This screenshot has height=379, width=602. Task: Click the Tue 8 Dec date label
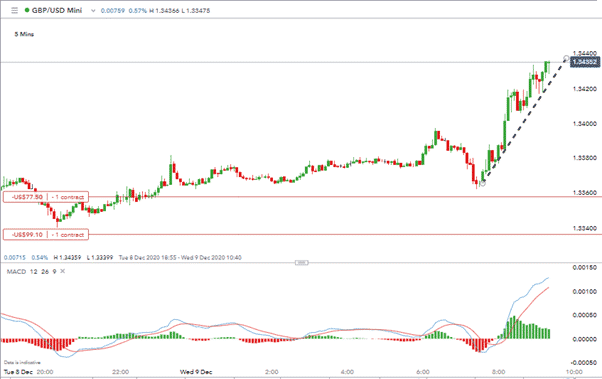coord(18,372)
